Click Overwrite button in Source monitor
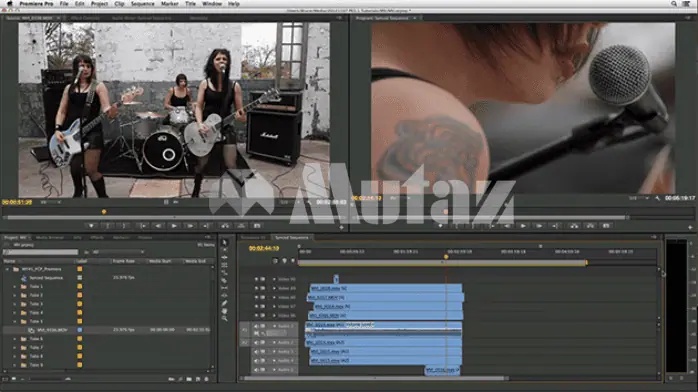The width and height of the screenshot is (698, 392). click(241, 226)
